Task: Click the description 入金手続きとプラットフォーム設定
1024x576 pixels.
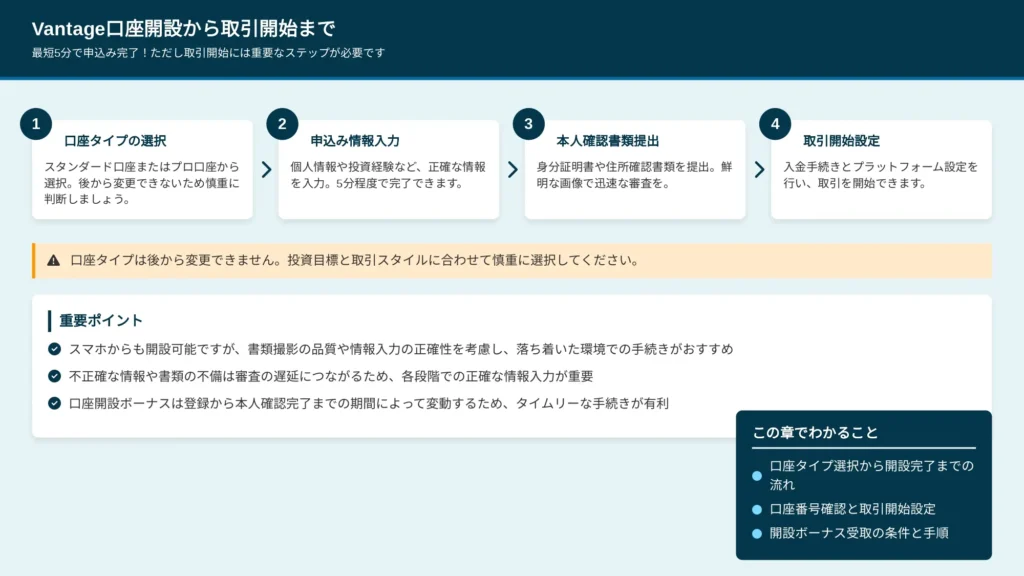Action: 880,175
